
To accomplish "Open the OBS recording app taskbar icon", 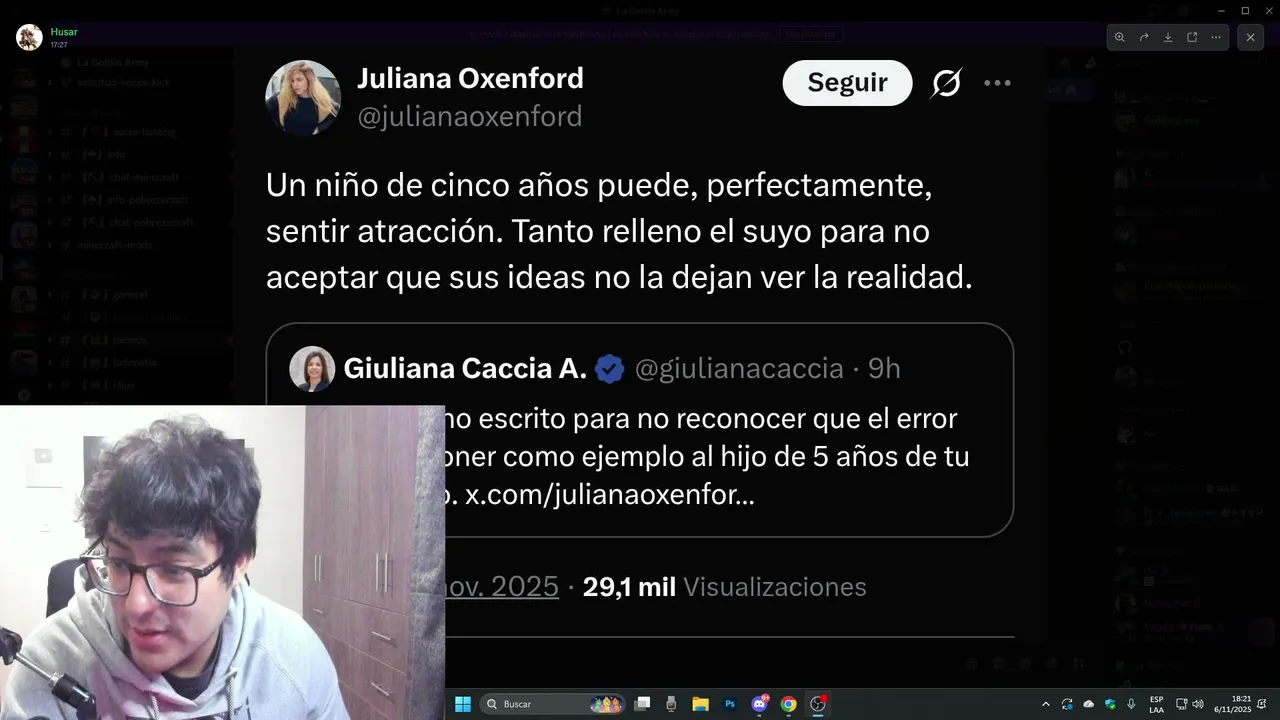I will [x=818, y=704].
